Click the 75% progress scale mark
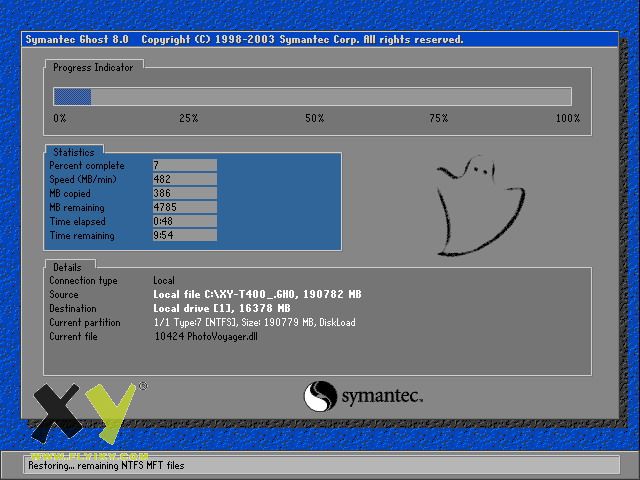The width and height of the screenshot is (640, 480). tap(439, 118)
